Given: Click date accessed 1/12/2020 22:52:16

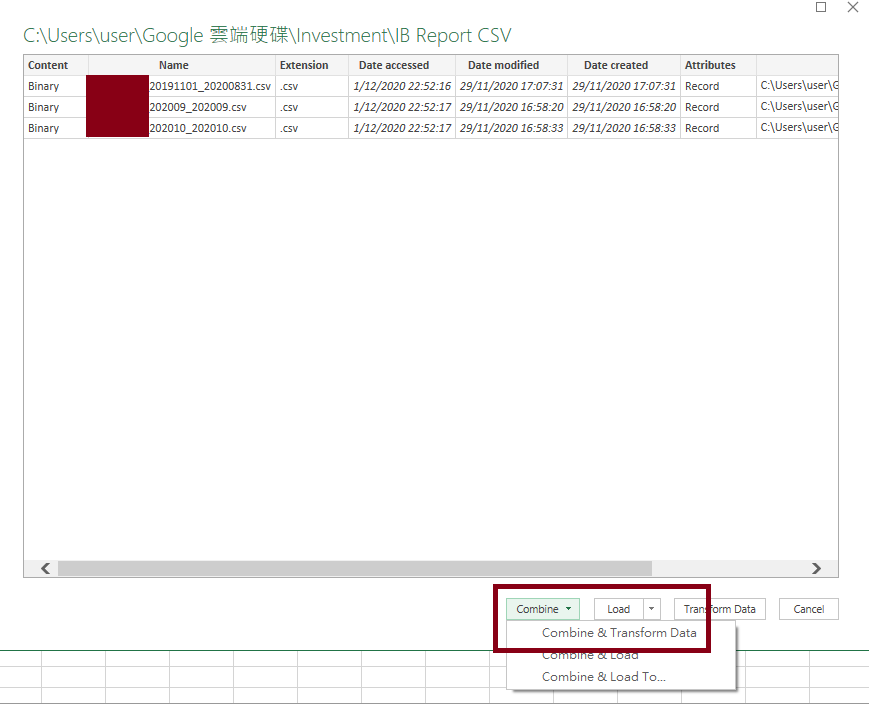Looking at the screenshot, I should [x=402, y=86].
